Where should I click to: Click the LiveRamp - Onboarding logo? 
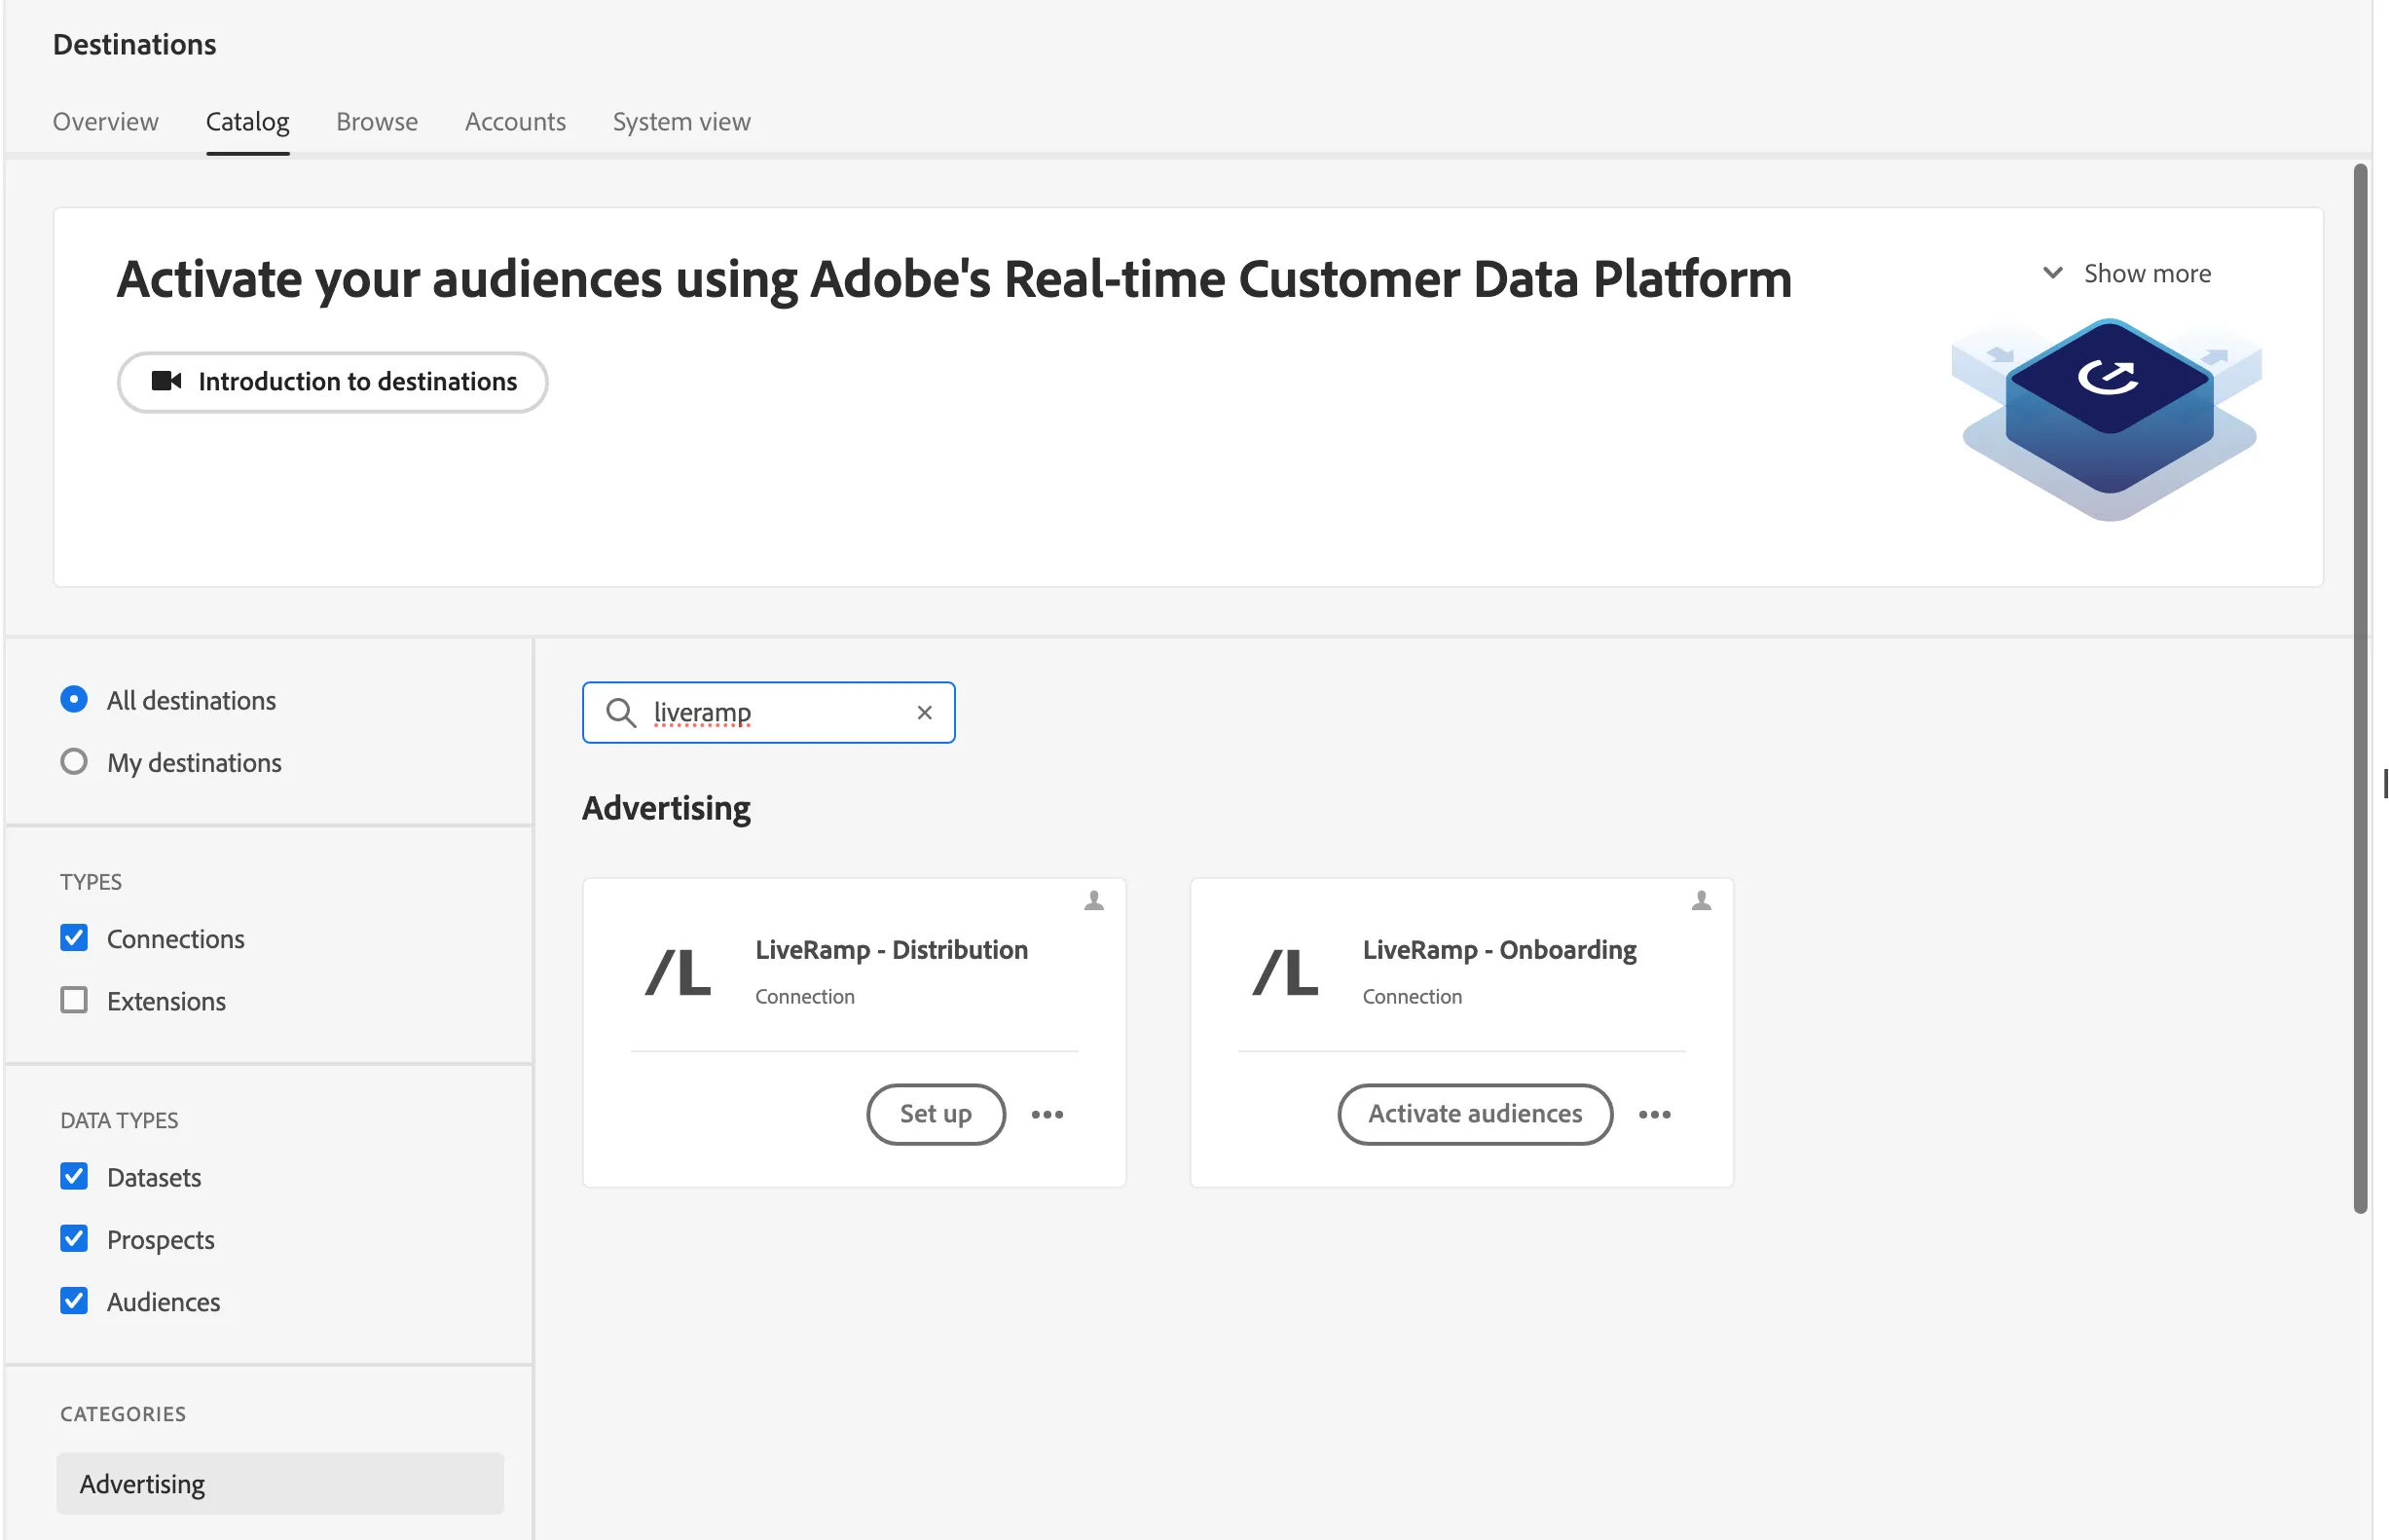pos(1285,972)
